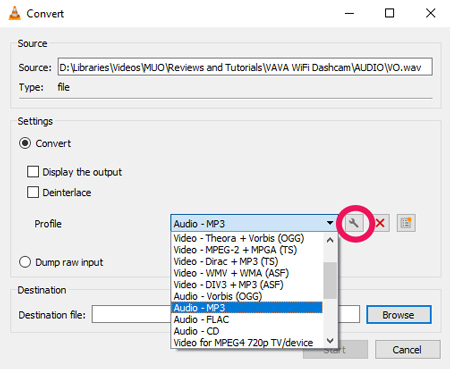Choose Video - MPEG-2 + MPGA (TS)
This screenshot has width=450, height=369.
247,250
